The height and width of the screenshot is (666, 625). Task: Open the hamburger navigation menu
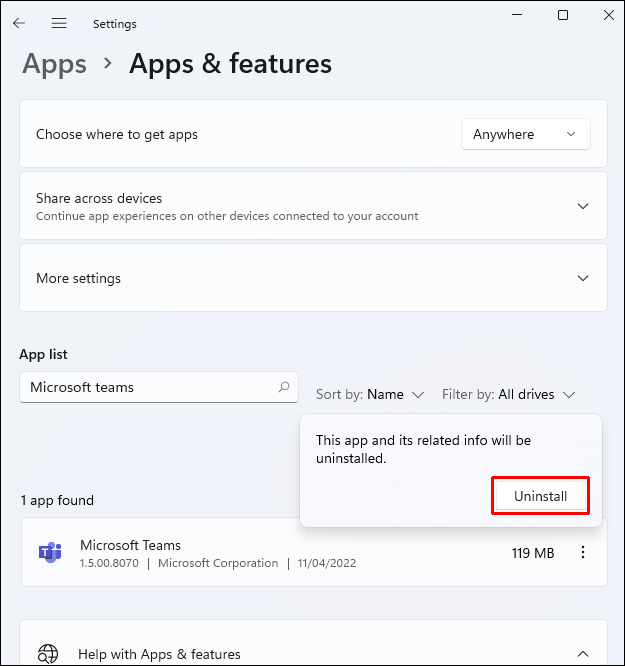pyautogui.click(x=59, y=23)
